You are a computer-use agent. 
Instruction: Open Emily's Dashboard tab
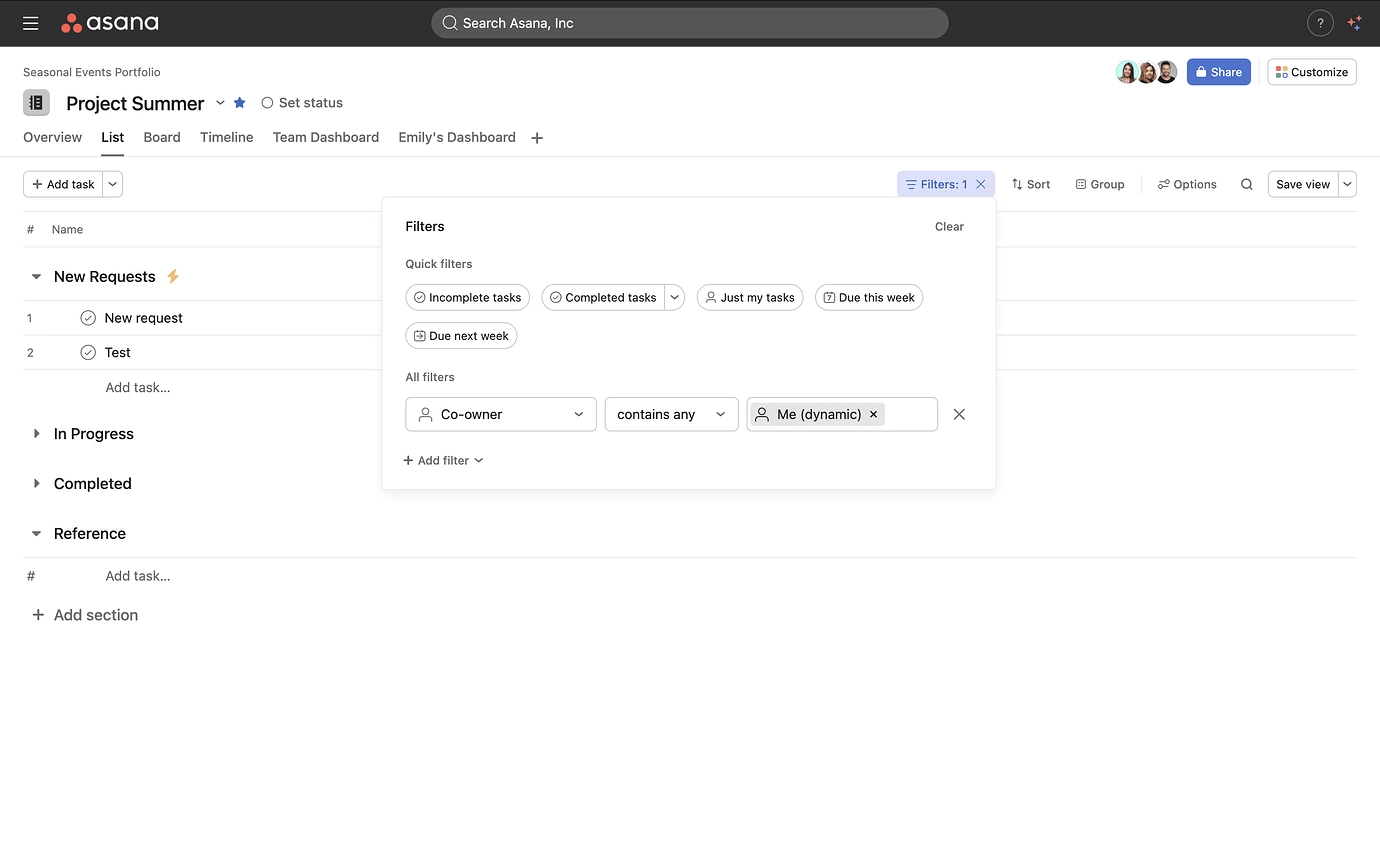click(x=456, y=137)
